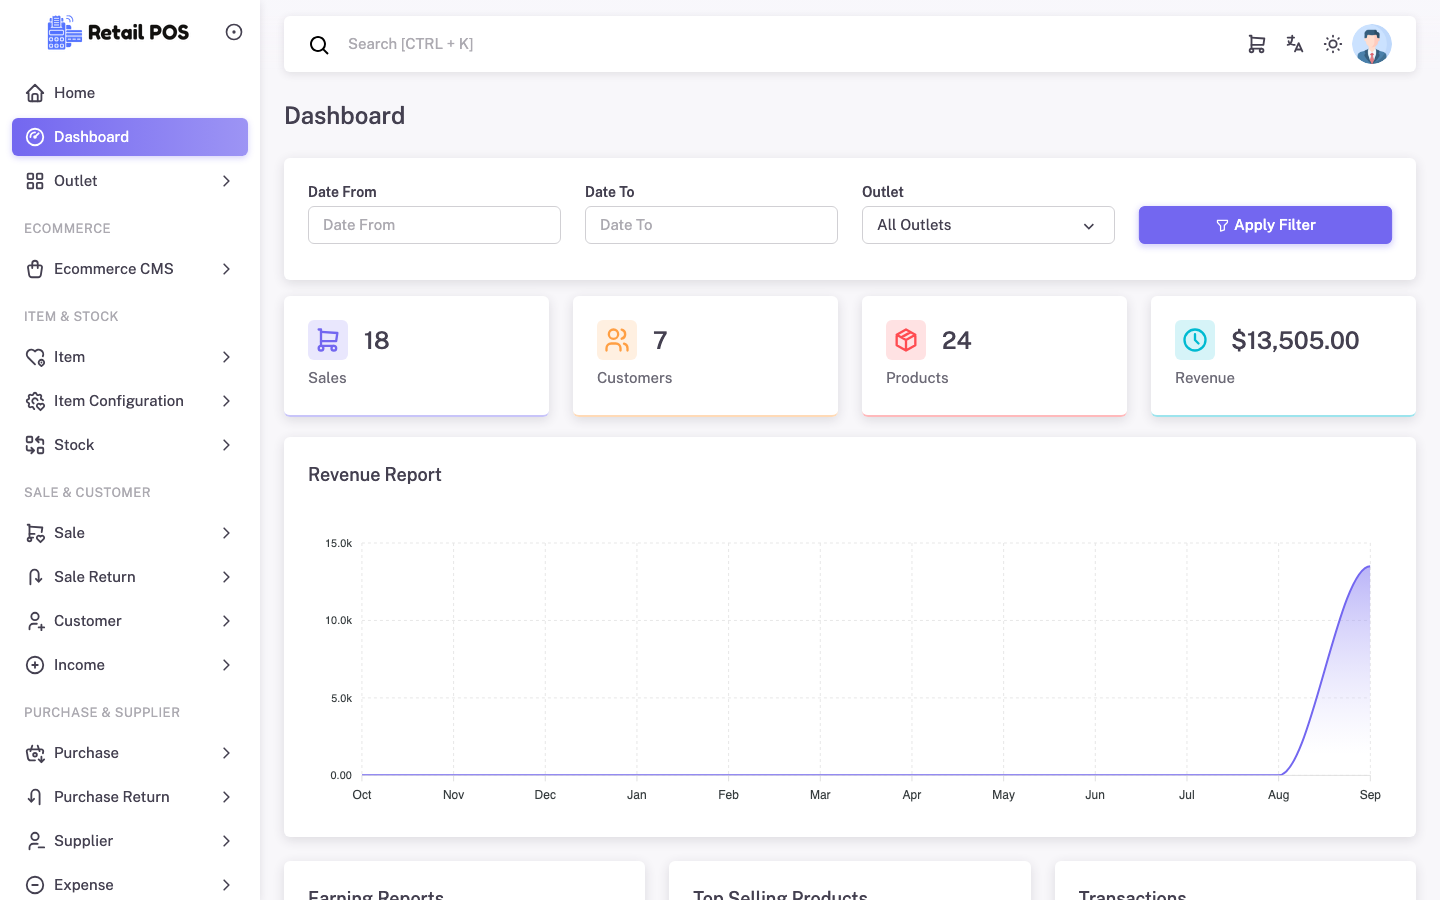Click the 15.0k axis label
The width and height of the screenshot is (1440, 900).
point(339,544)
